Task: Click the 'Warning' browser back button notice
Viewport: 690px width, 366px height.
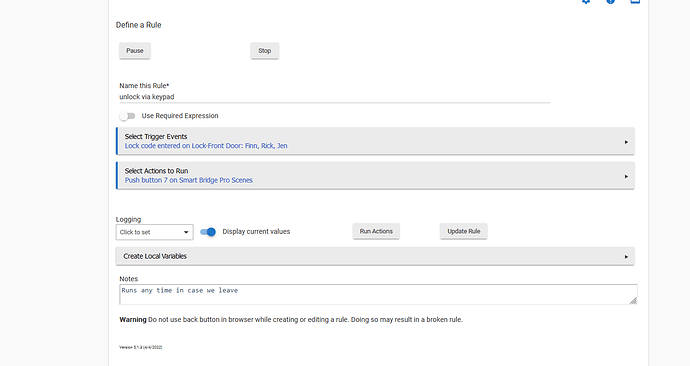Action: coord(291,319)
